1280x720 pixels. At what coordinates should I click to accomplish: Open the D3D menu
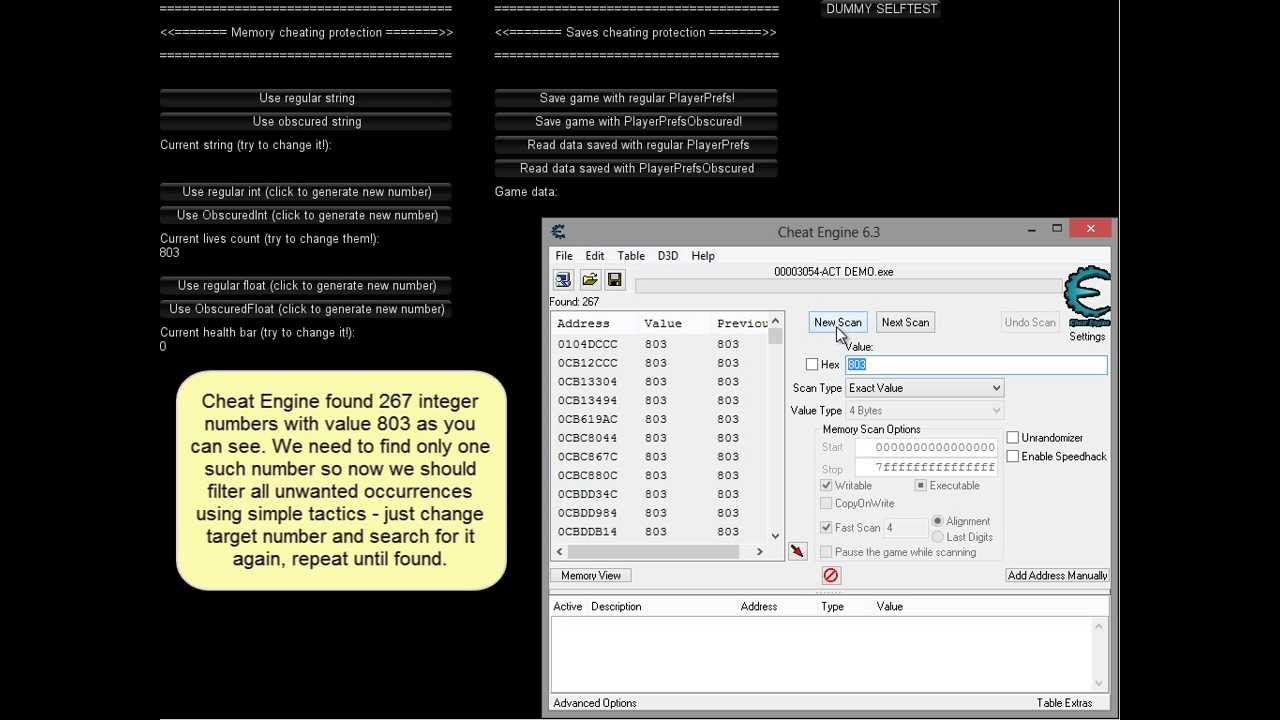pos(668,256)
